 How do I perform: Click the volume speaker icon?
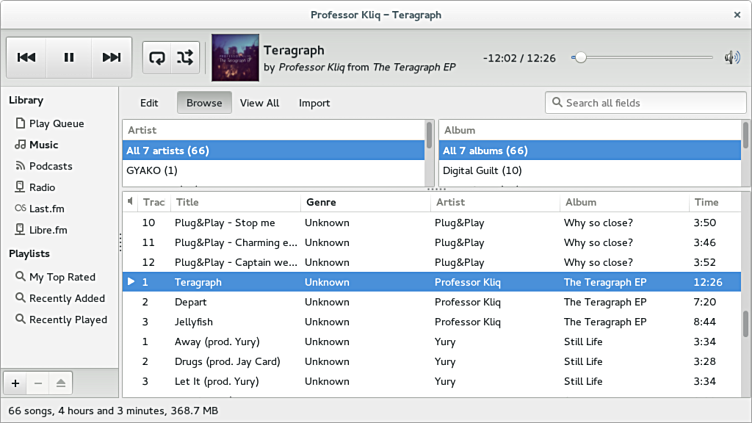tap(732, 57)
